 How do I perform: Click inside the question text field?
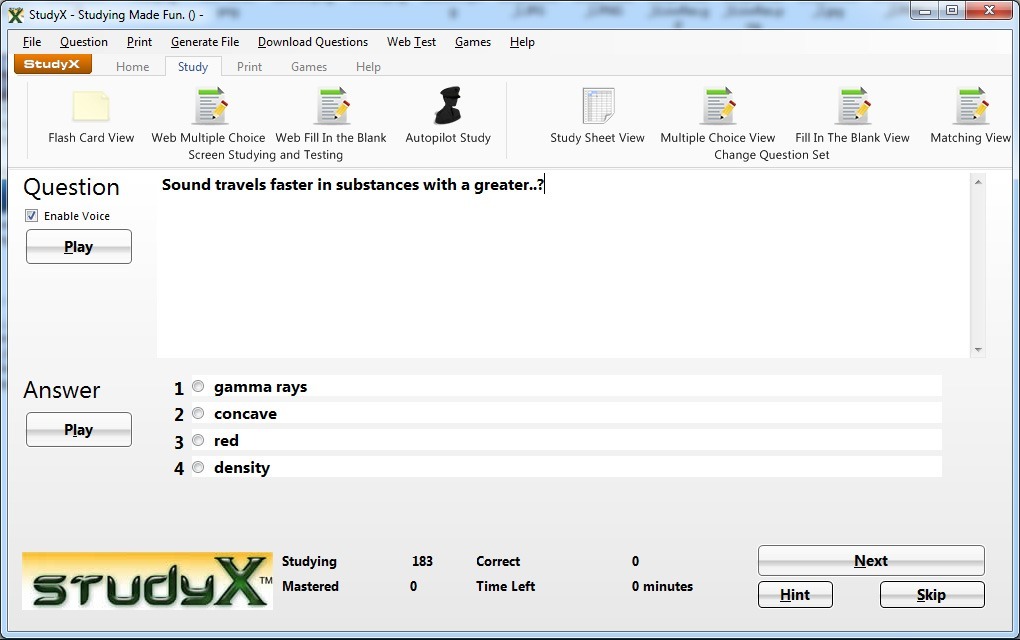(563, 265)
